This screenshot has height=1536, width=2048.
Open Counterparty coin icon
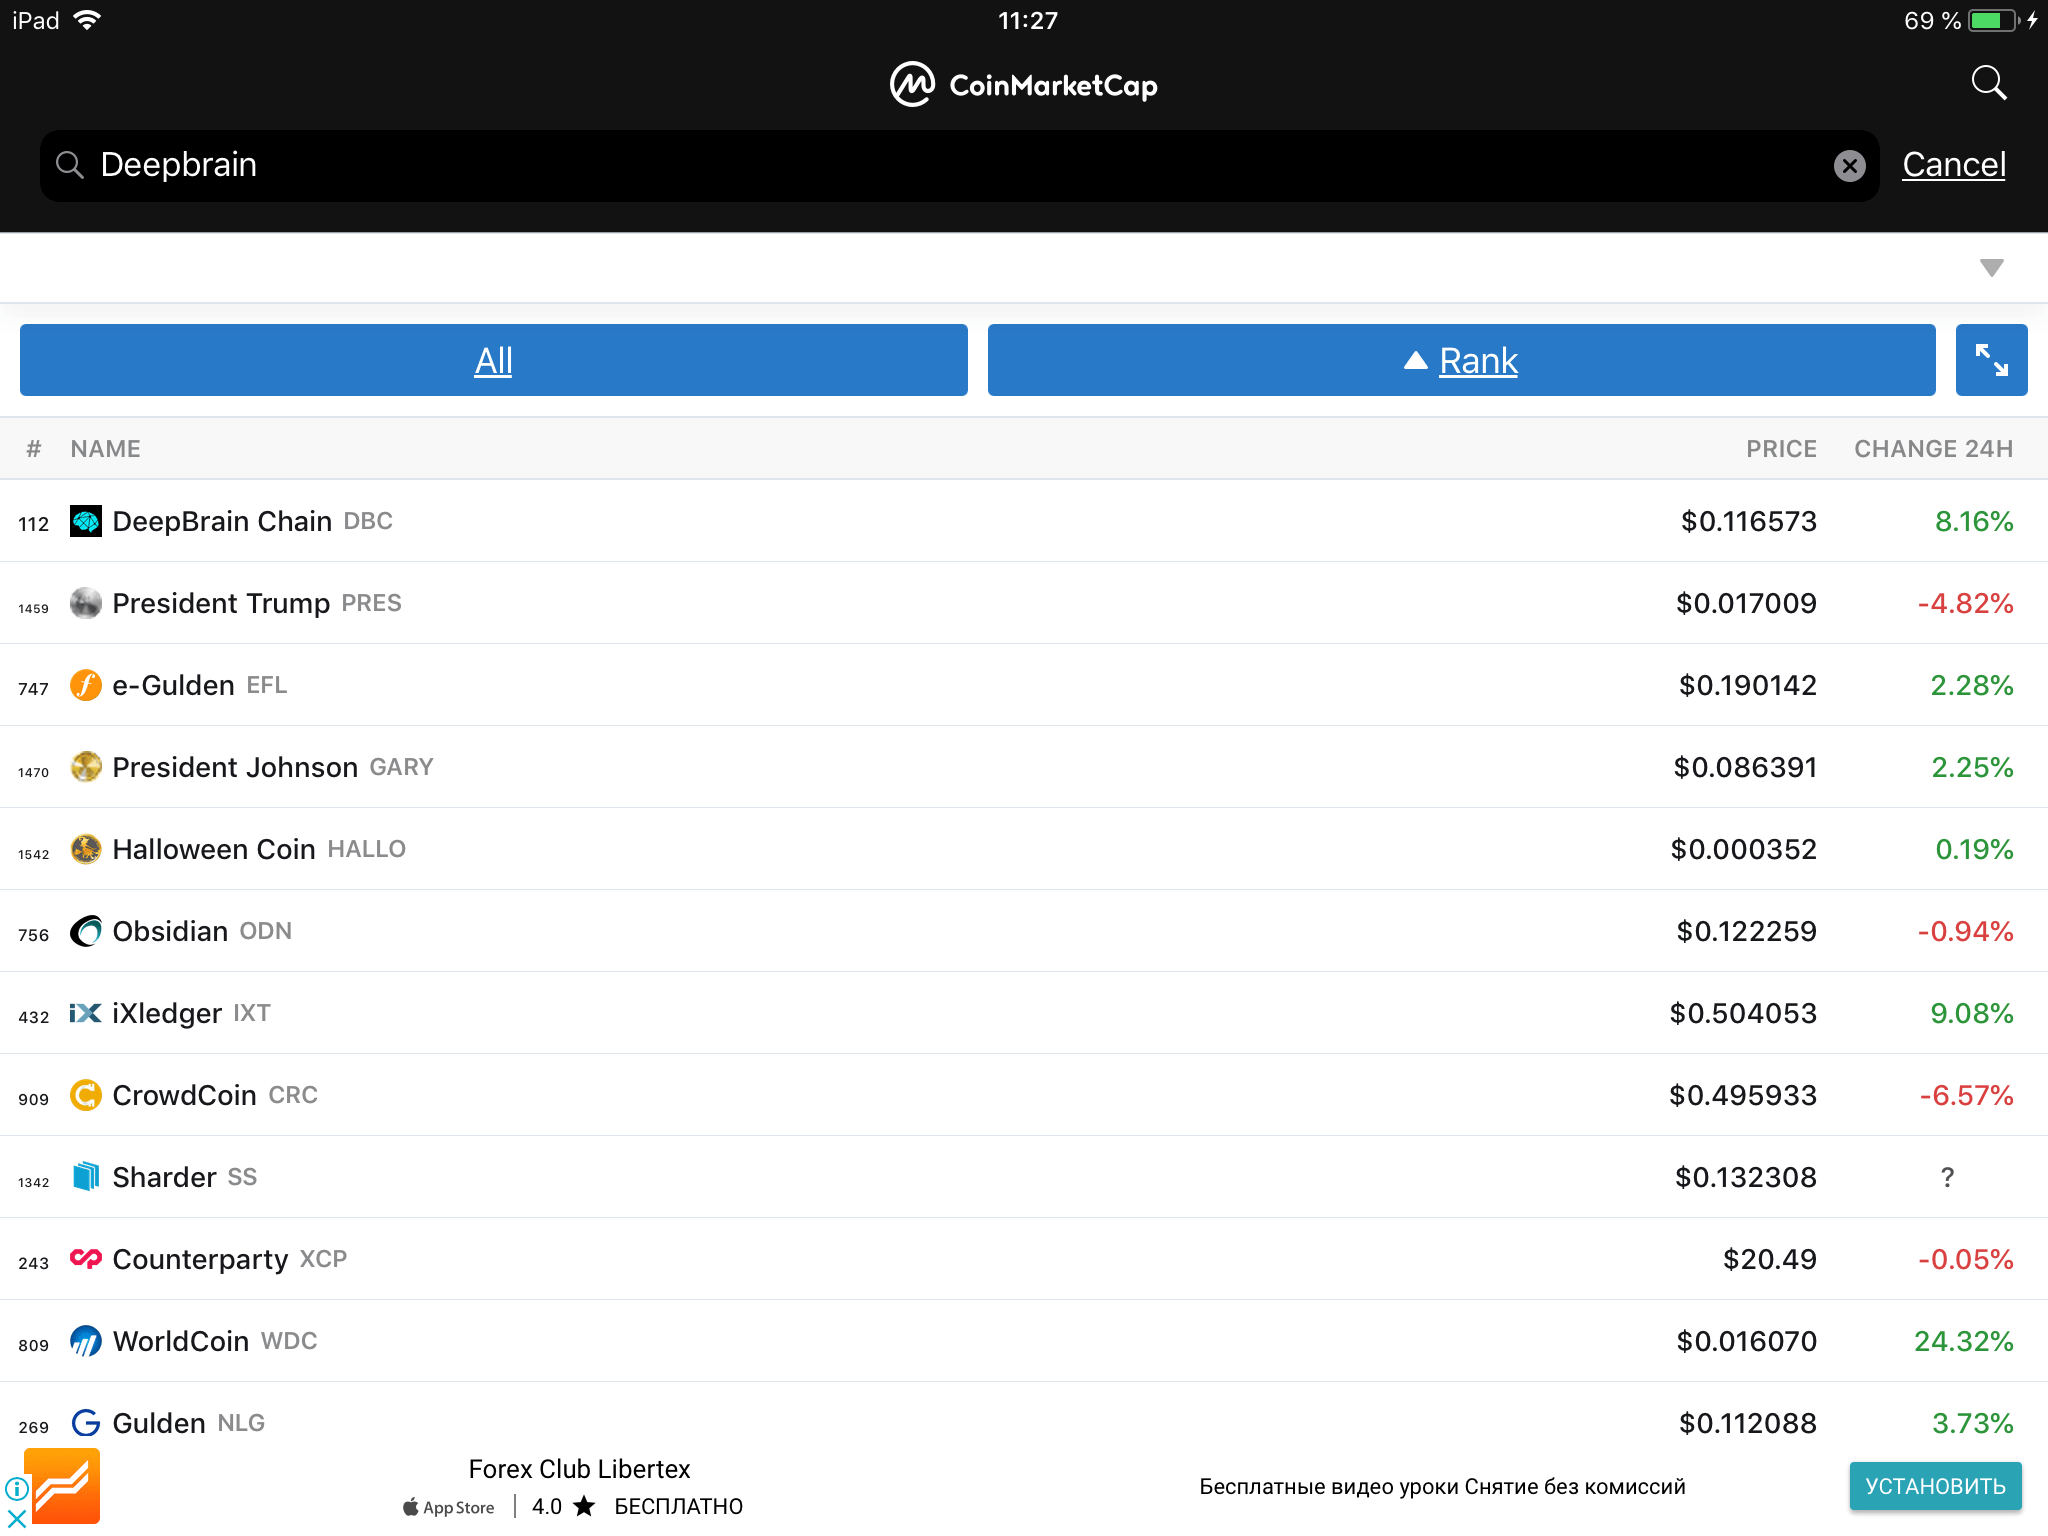tap(86, 1259)
